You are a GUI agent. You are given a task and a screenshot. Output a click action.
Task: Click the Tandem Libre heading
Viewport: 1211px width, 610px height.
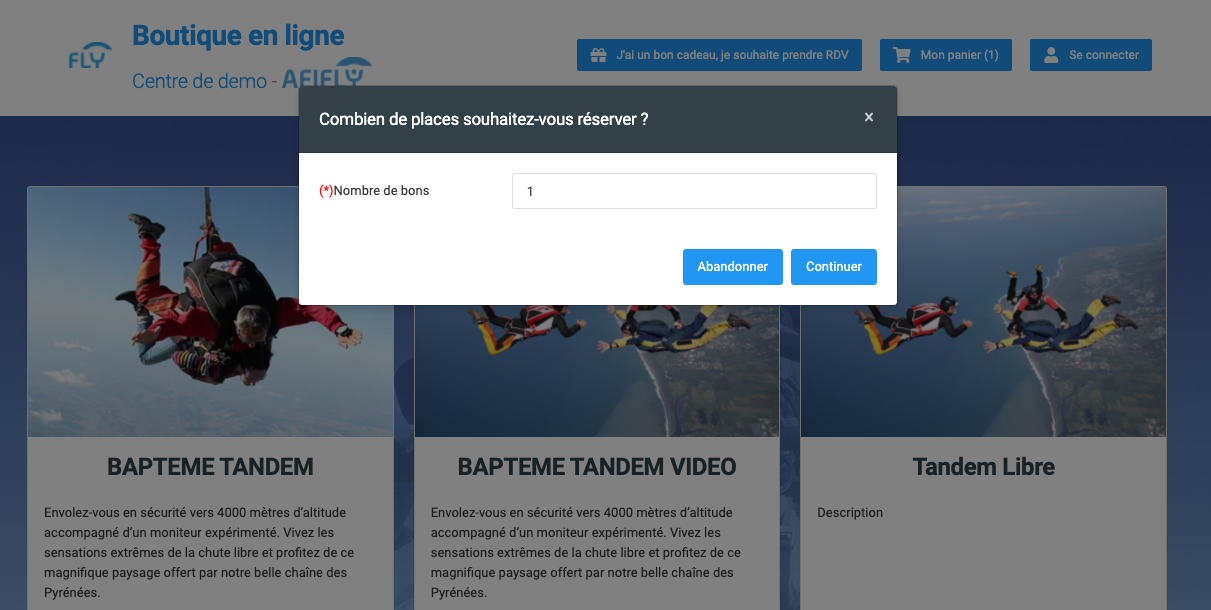pyautogui.click(x=984, y=467)
